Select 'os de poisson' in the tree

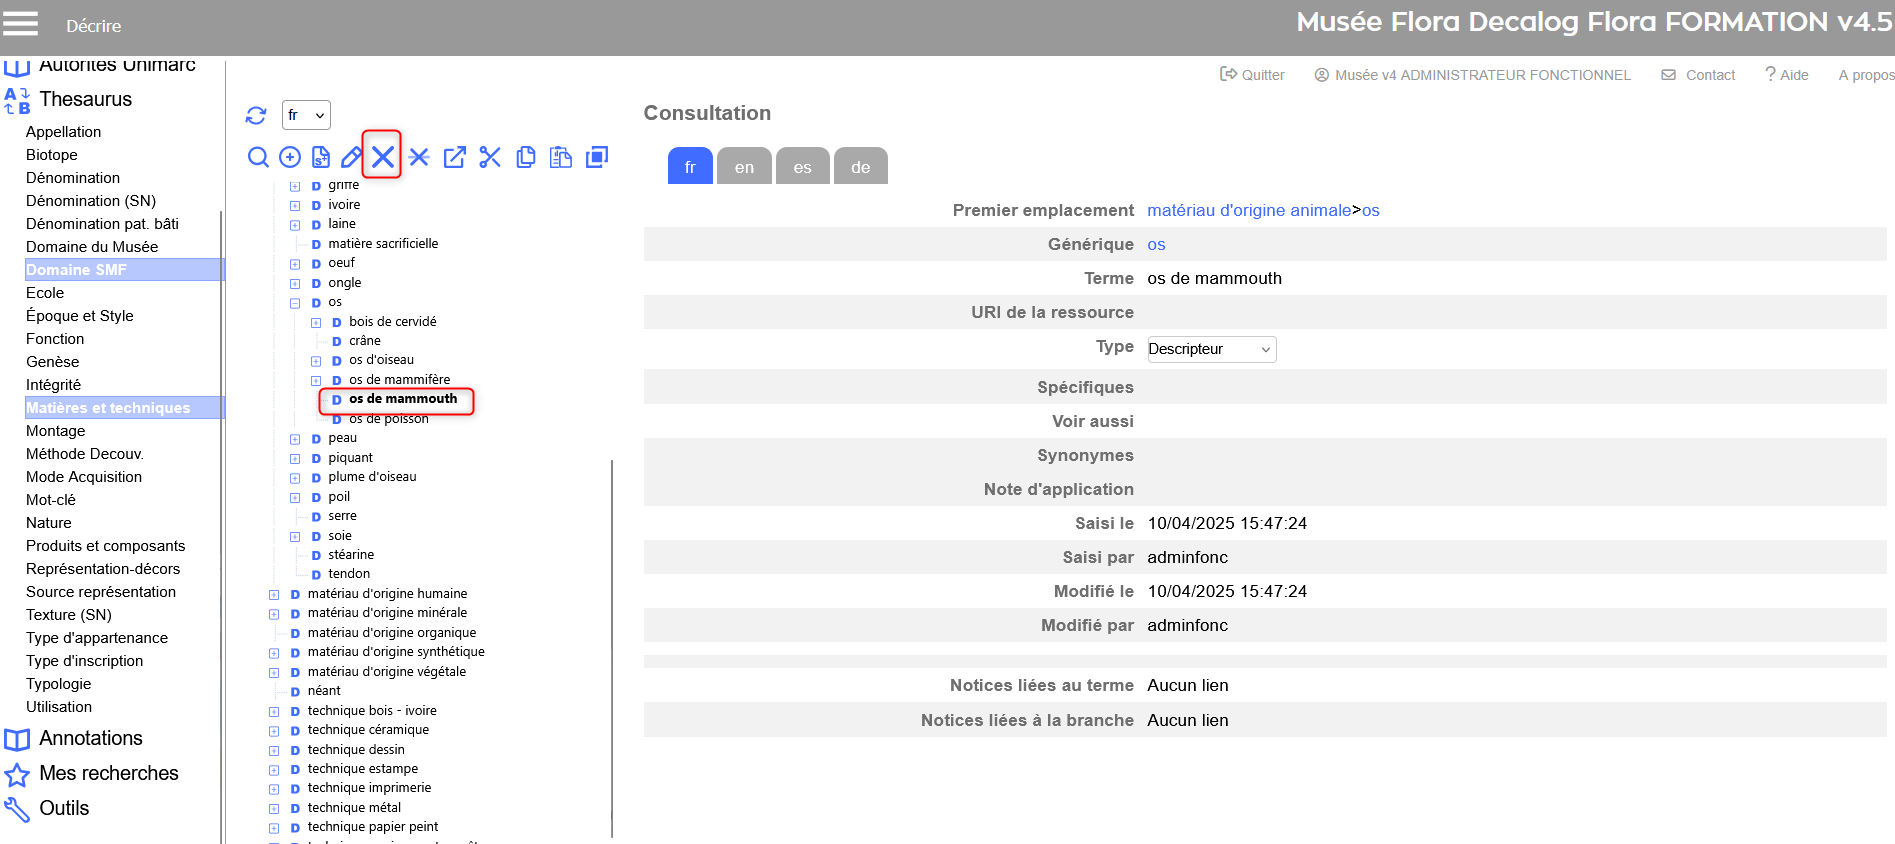click(x=388, y=419)
